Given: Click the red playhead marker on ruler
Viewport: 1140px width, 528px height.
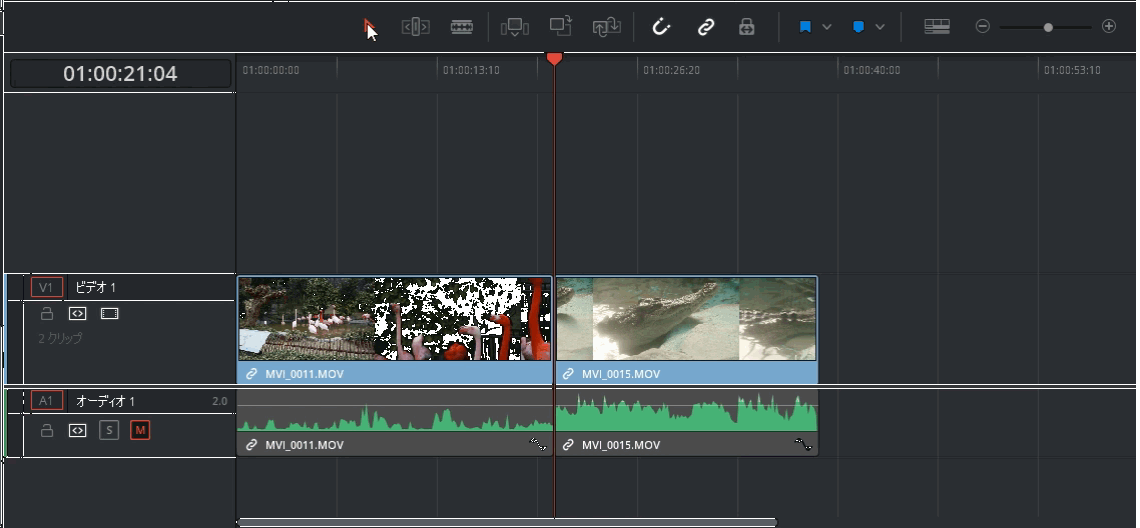Looking at the screenshot, I should click(x=554, y=59).
